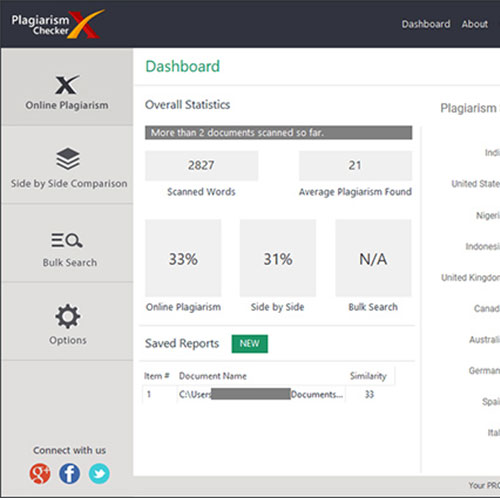Visit the Google Plus social icon

pos(40,473)
